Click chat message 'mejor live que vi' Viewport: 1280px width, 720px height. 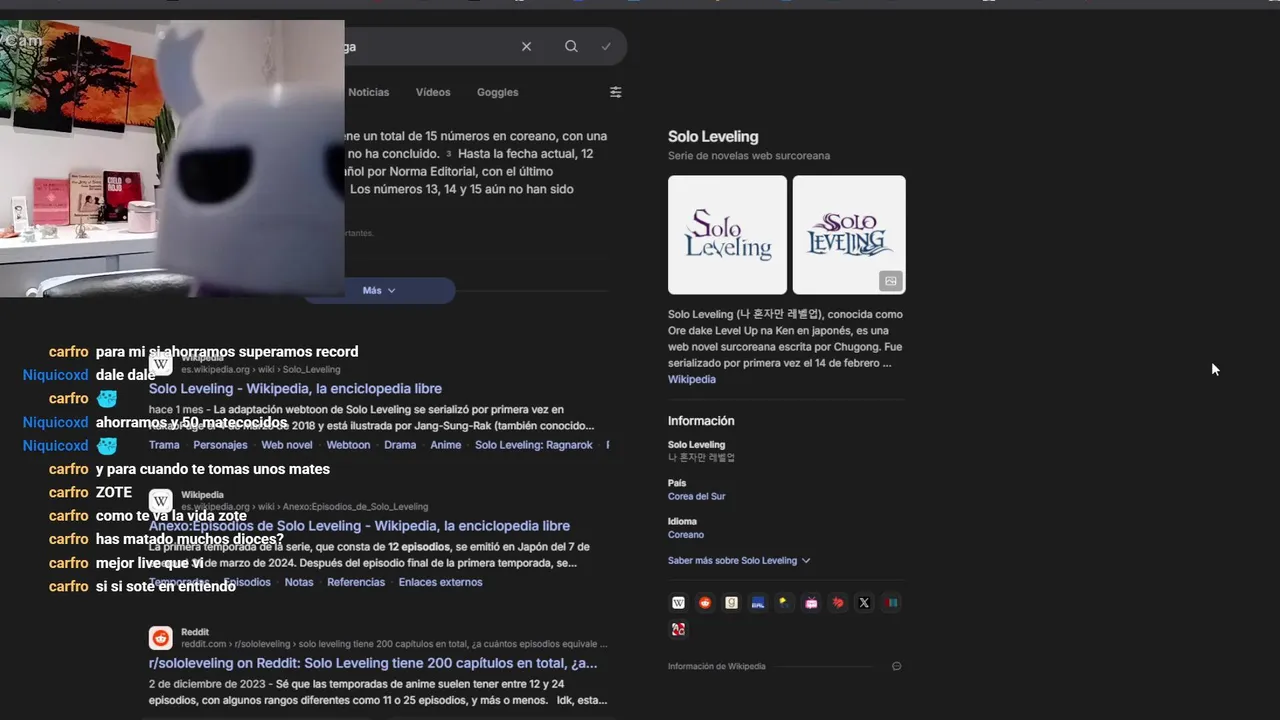pyautogui.click(x=150, y=563)
